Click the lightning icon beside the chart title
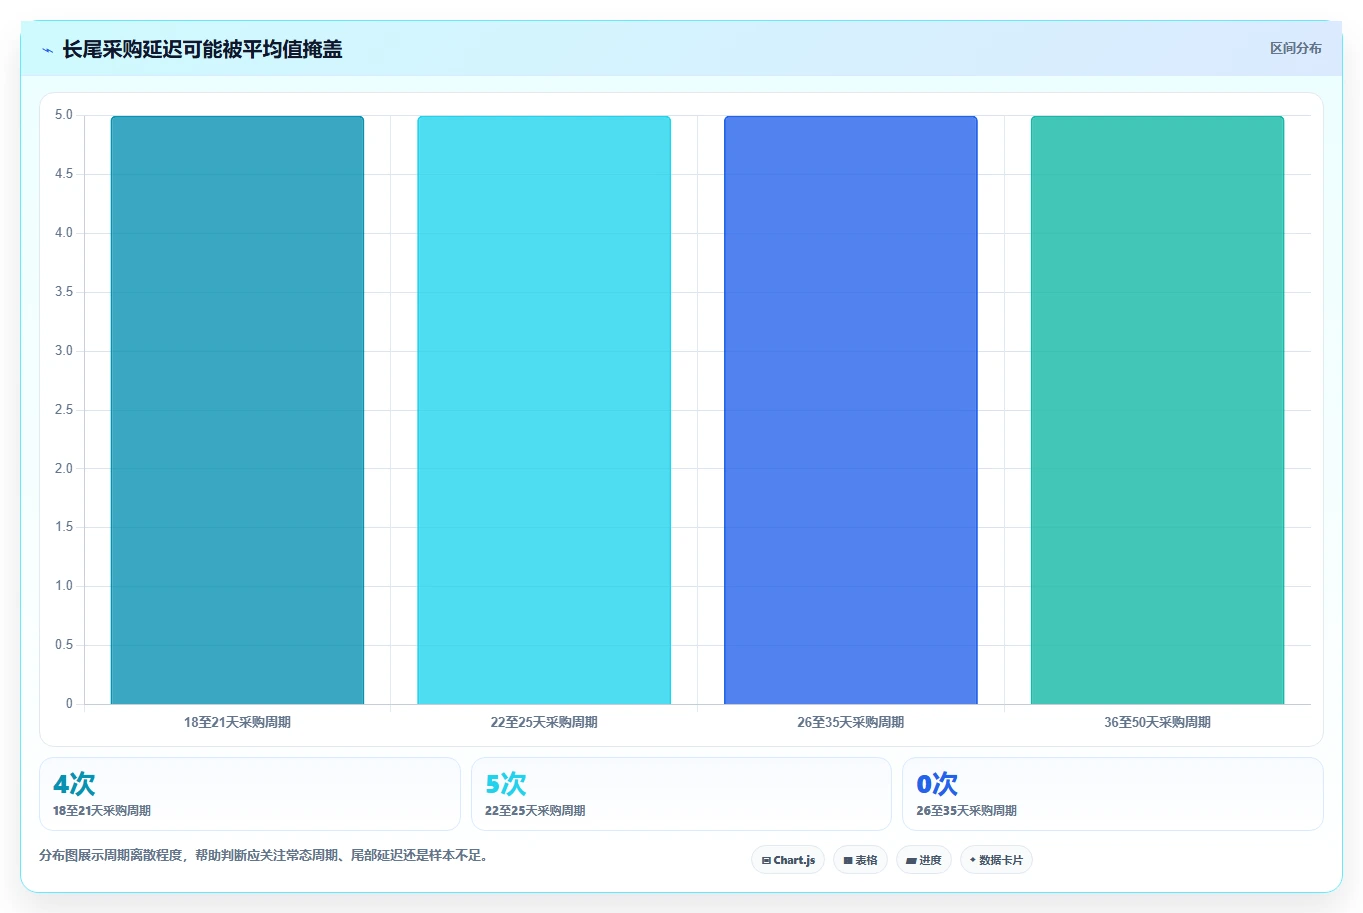 click(x=47, y=50)
